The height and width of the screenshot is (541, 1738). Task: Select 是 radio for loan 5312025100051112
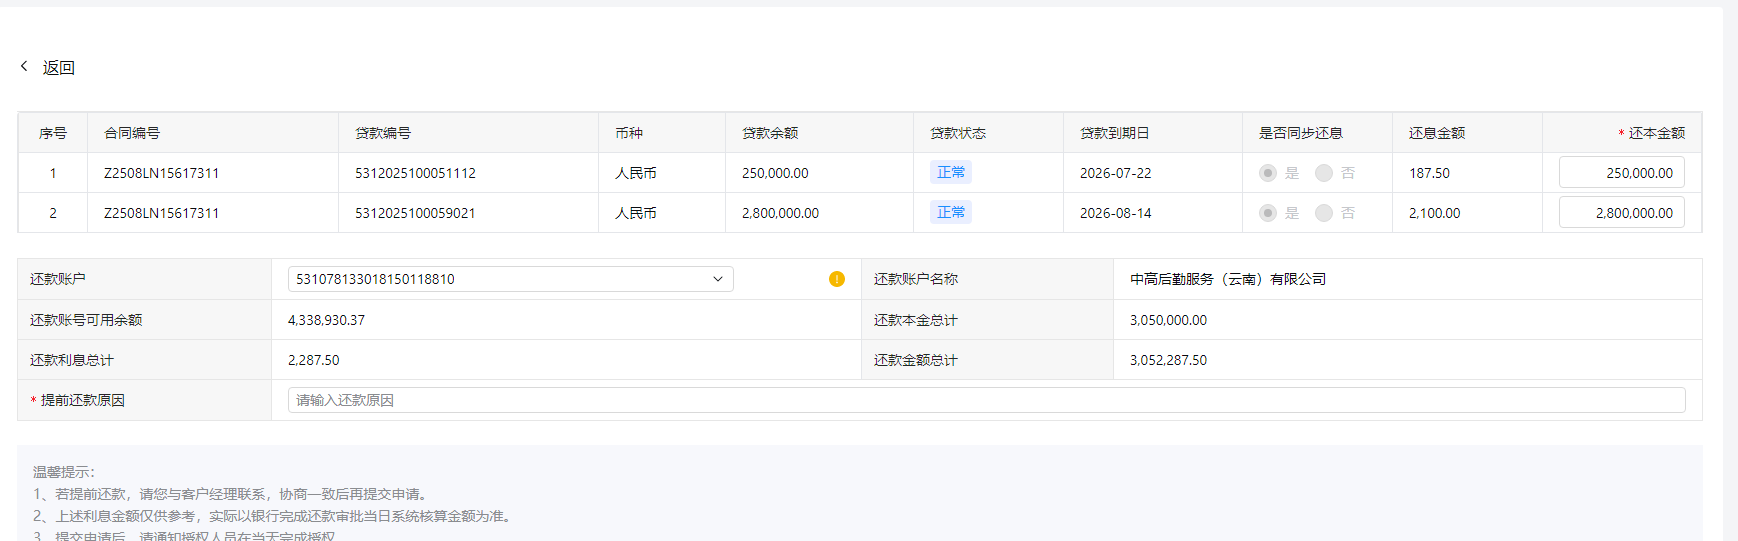(x=1268, y=173)
